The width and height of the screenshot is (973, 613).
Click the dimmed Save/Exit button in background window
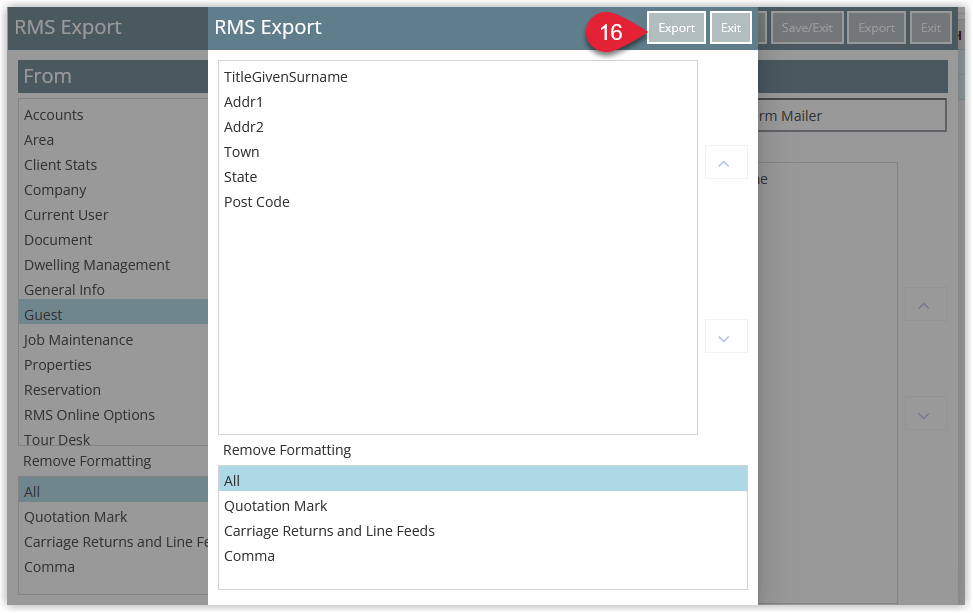tap(807, 28)
